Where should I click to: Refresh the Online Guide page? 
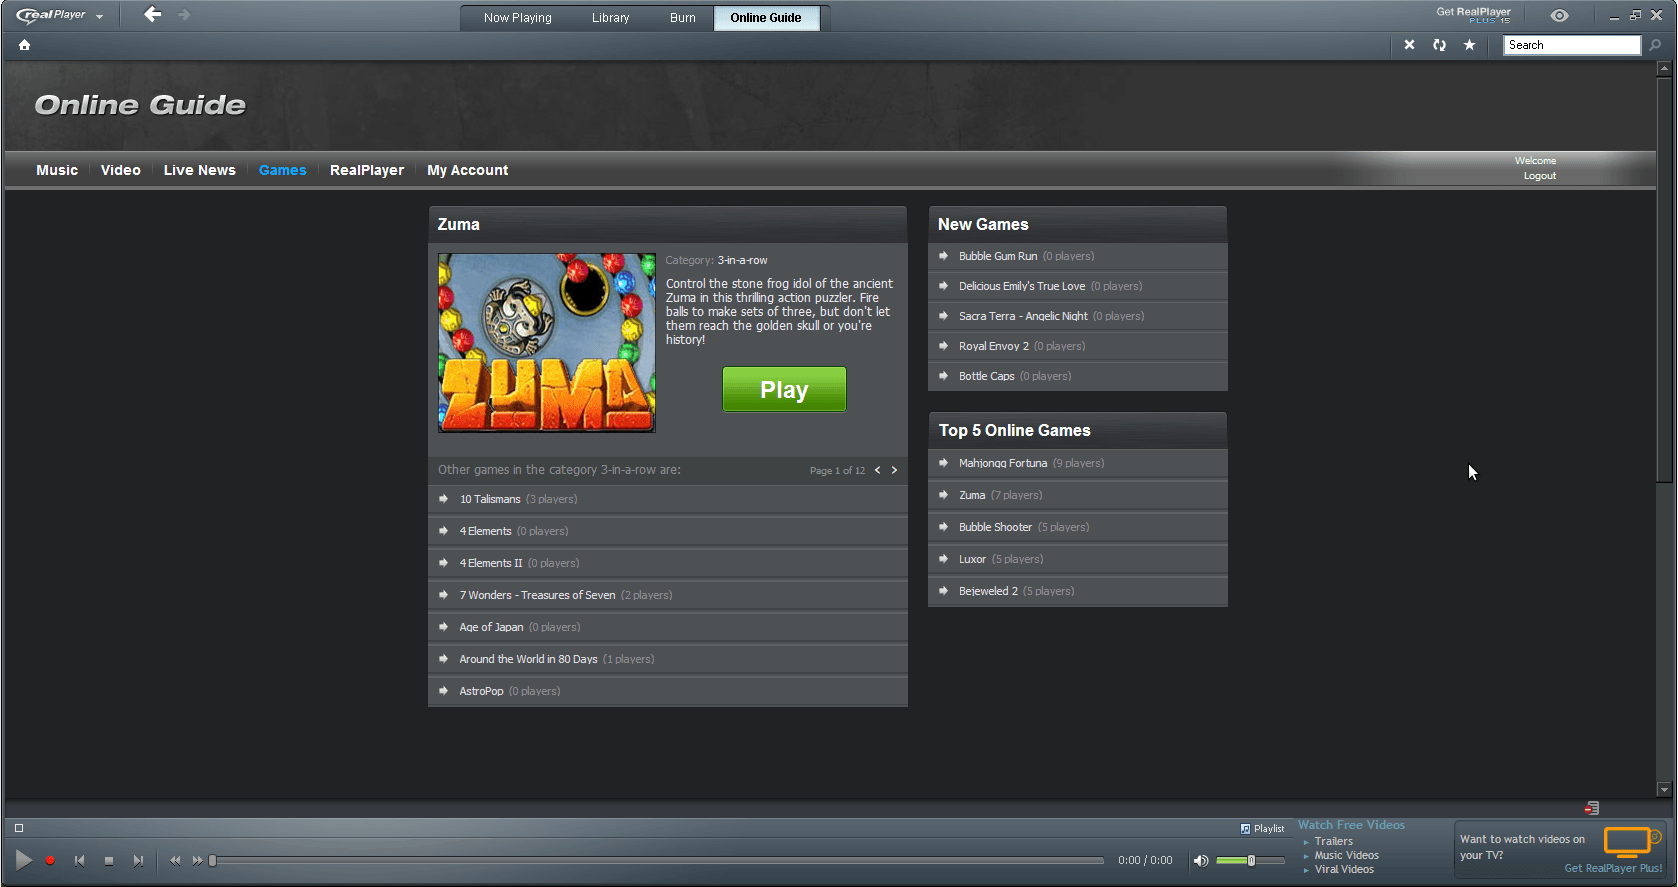(1439, 45)
